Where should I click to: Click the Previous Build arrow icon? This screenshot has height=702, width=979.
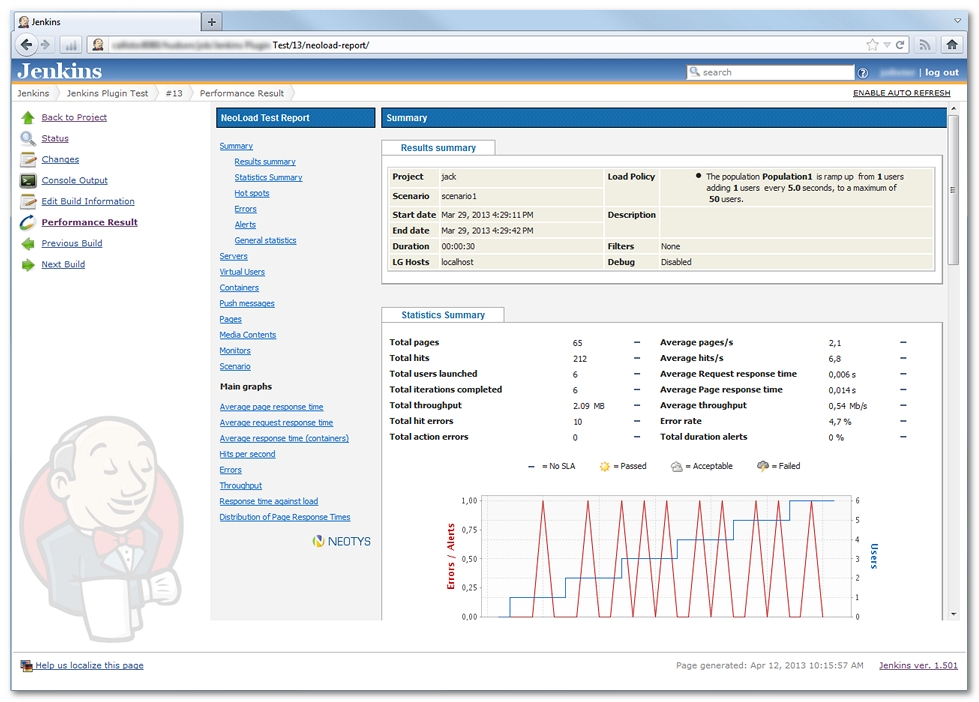[28, 243]
